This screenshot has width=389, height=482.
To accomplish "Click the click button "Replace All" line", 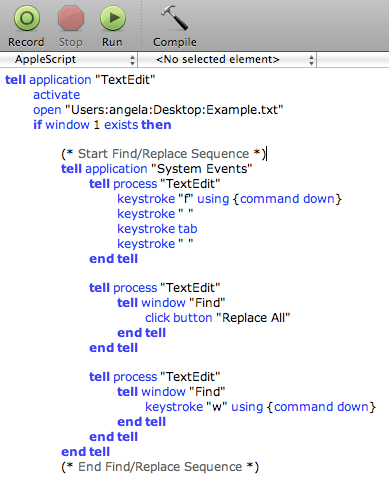I will pyautogui.click(x=218, y=318).
